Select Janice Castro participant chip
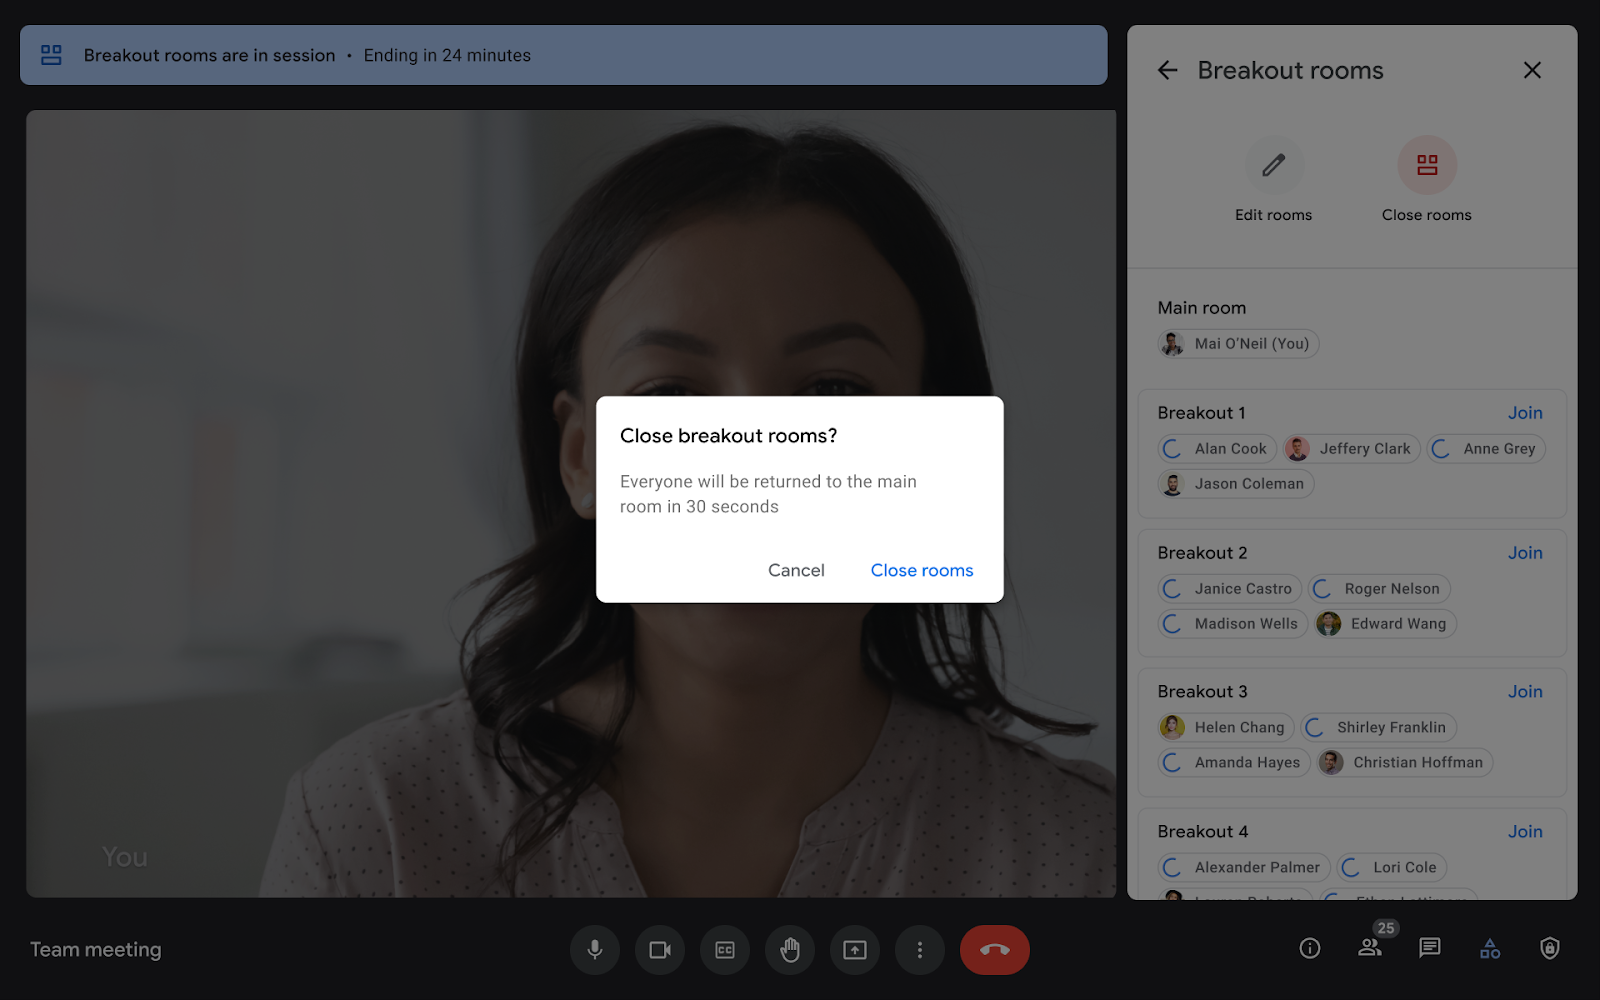 tap(1229, 589)
